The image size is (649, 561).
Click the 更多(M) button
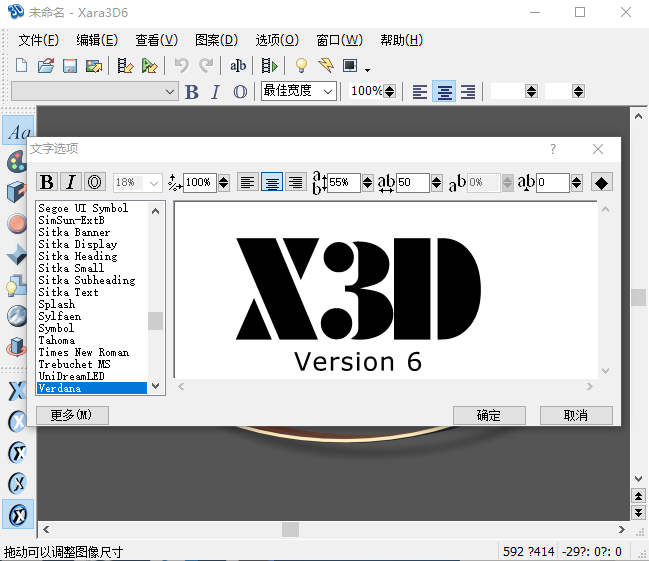click(72, 415)
